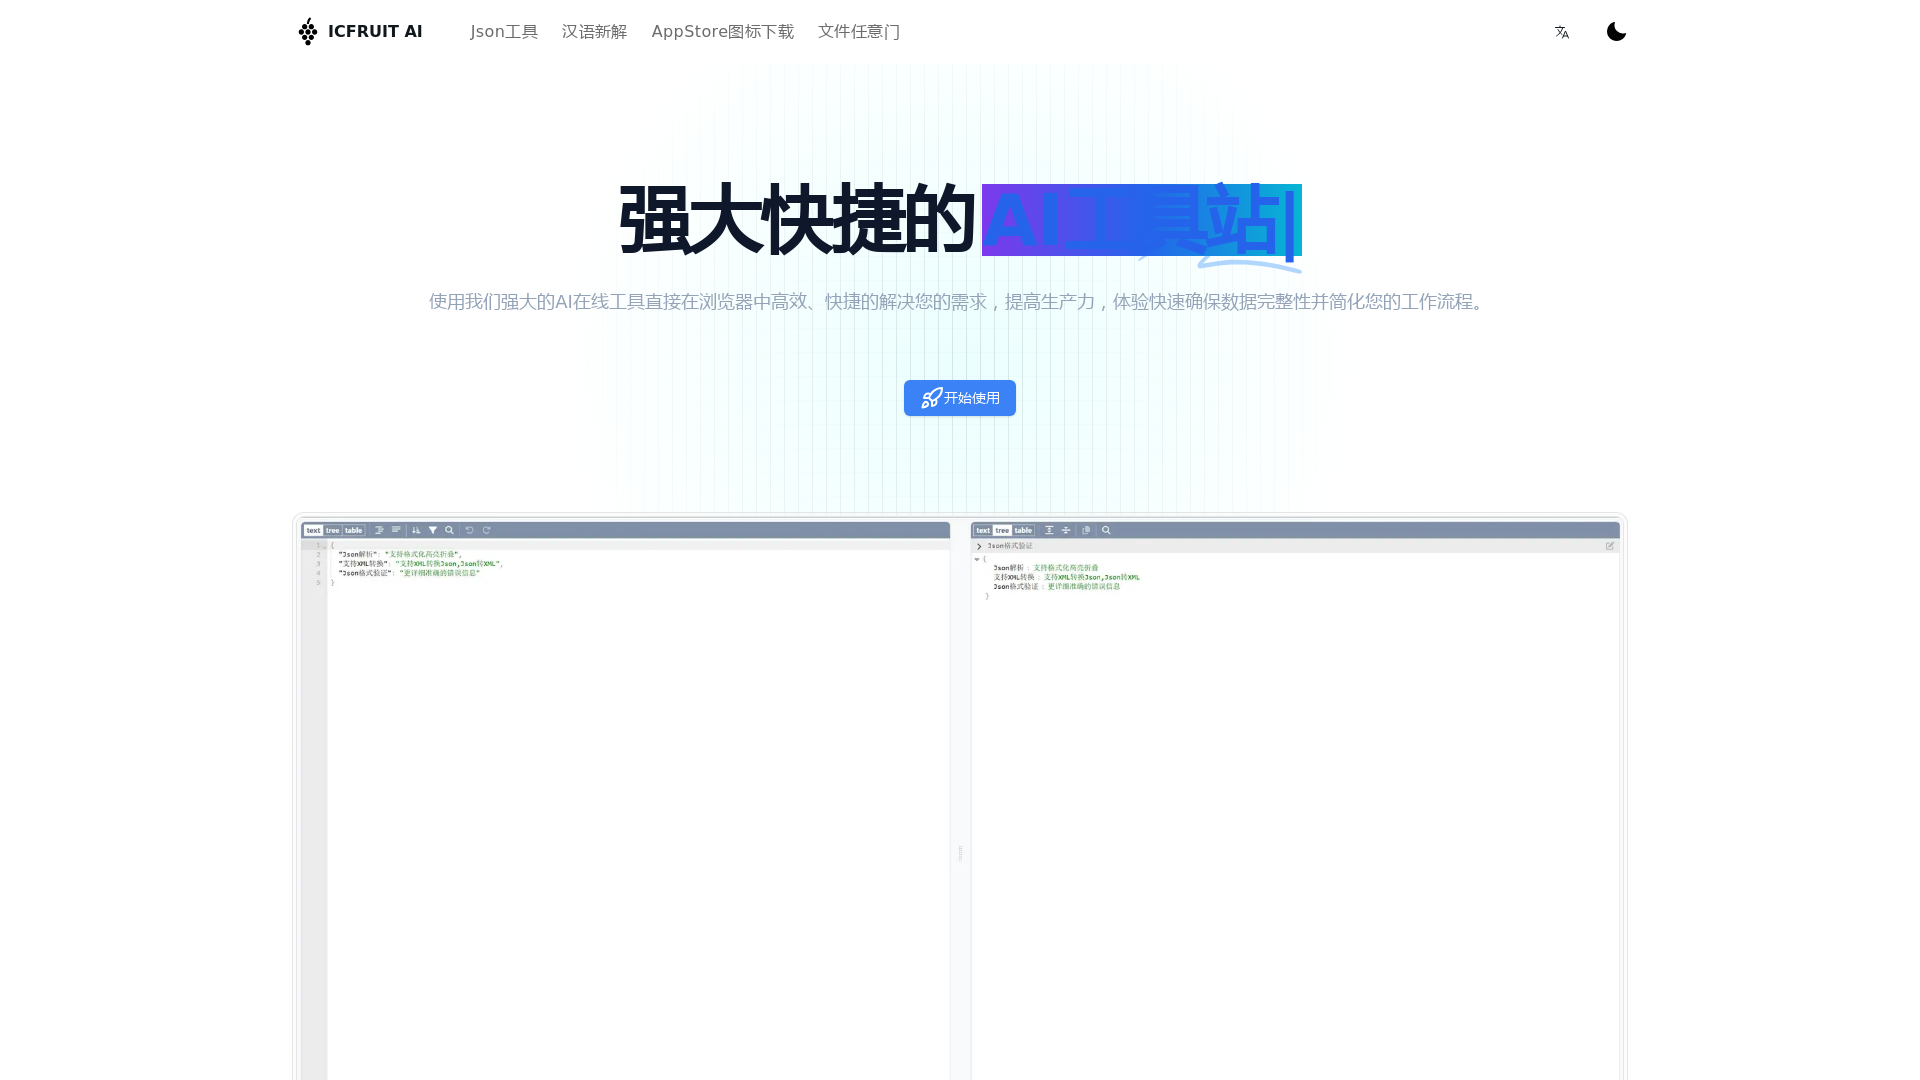The height and width of the screenshot is (1080, 1920).
Task: Select table mode in left editor
Action: click(x=353, y=530)
